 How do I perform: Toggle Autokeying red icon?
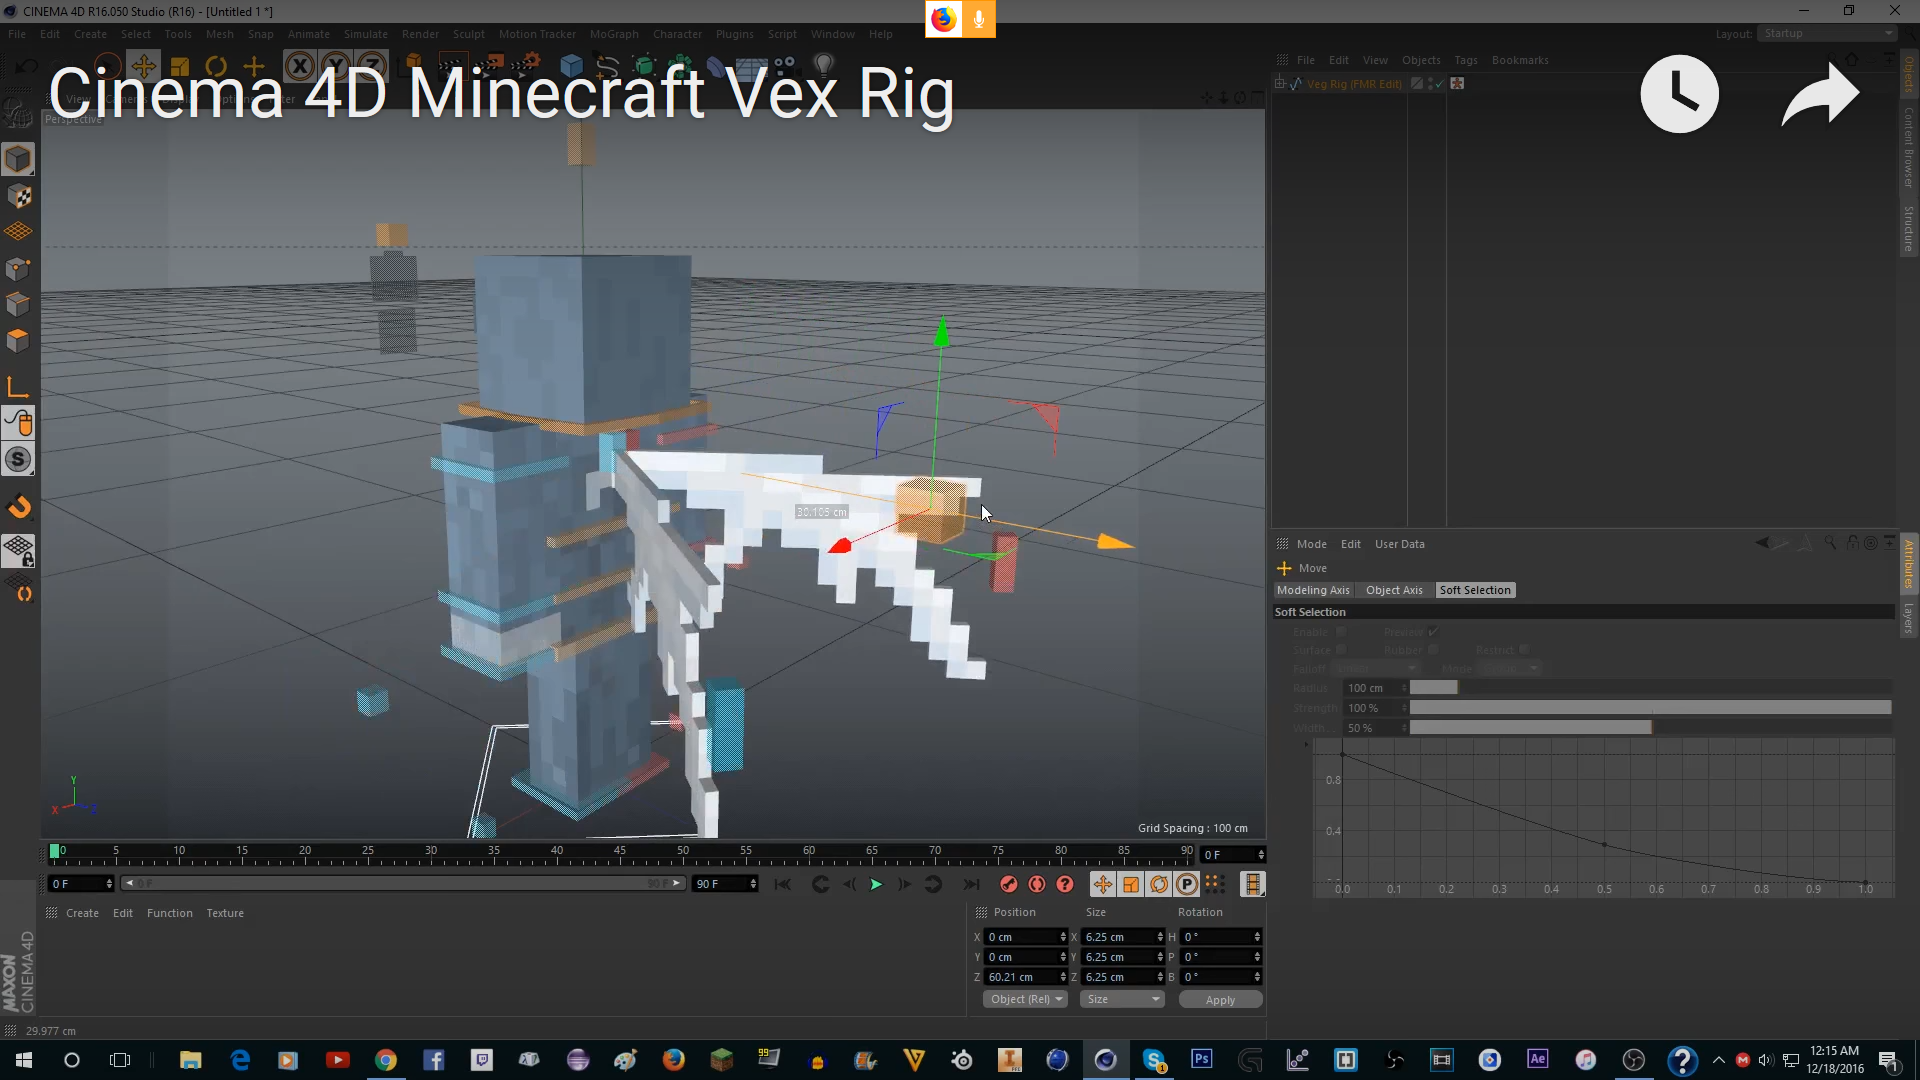(x=1037, y=884)
